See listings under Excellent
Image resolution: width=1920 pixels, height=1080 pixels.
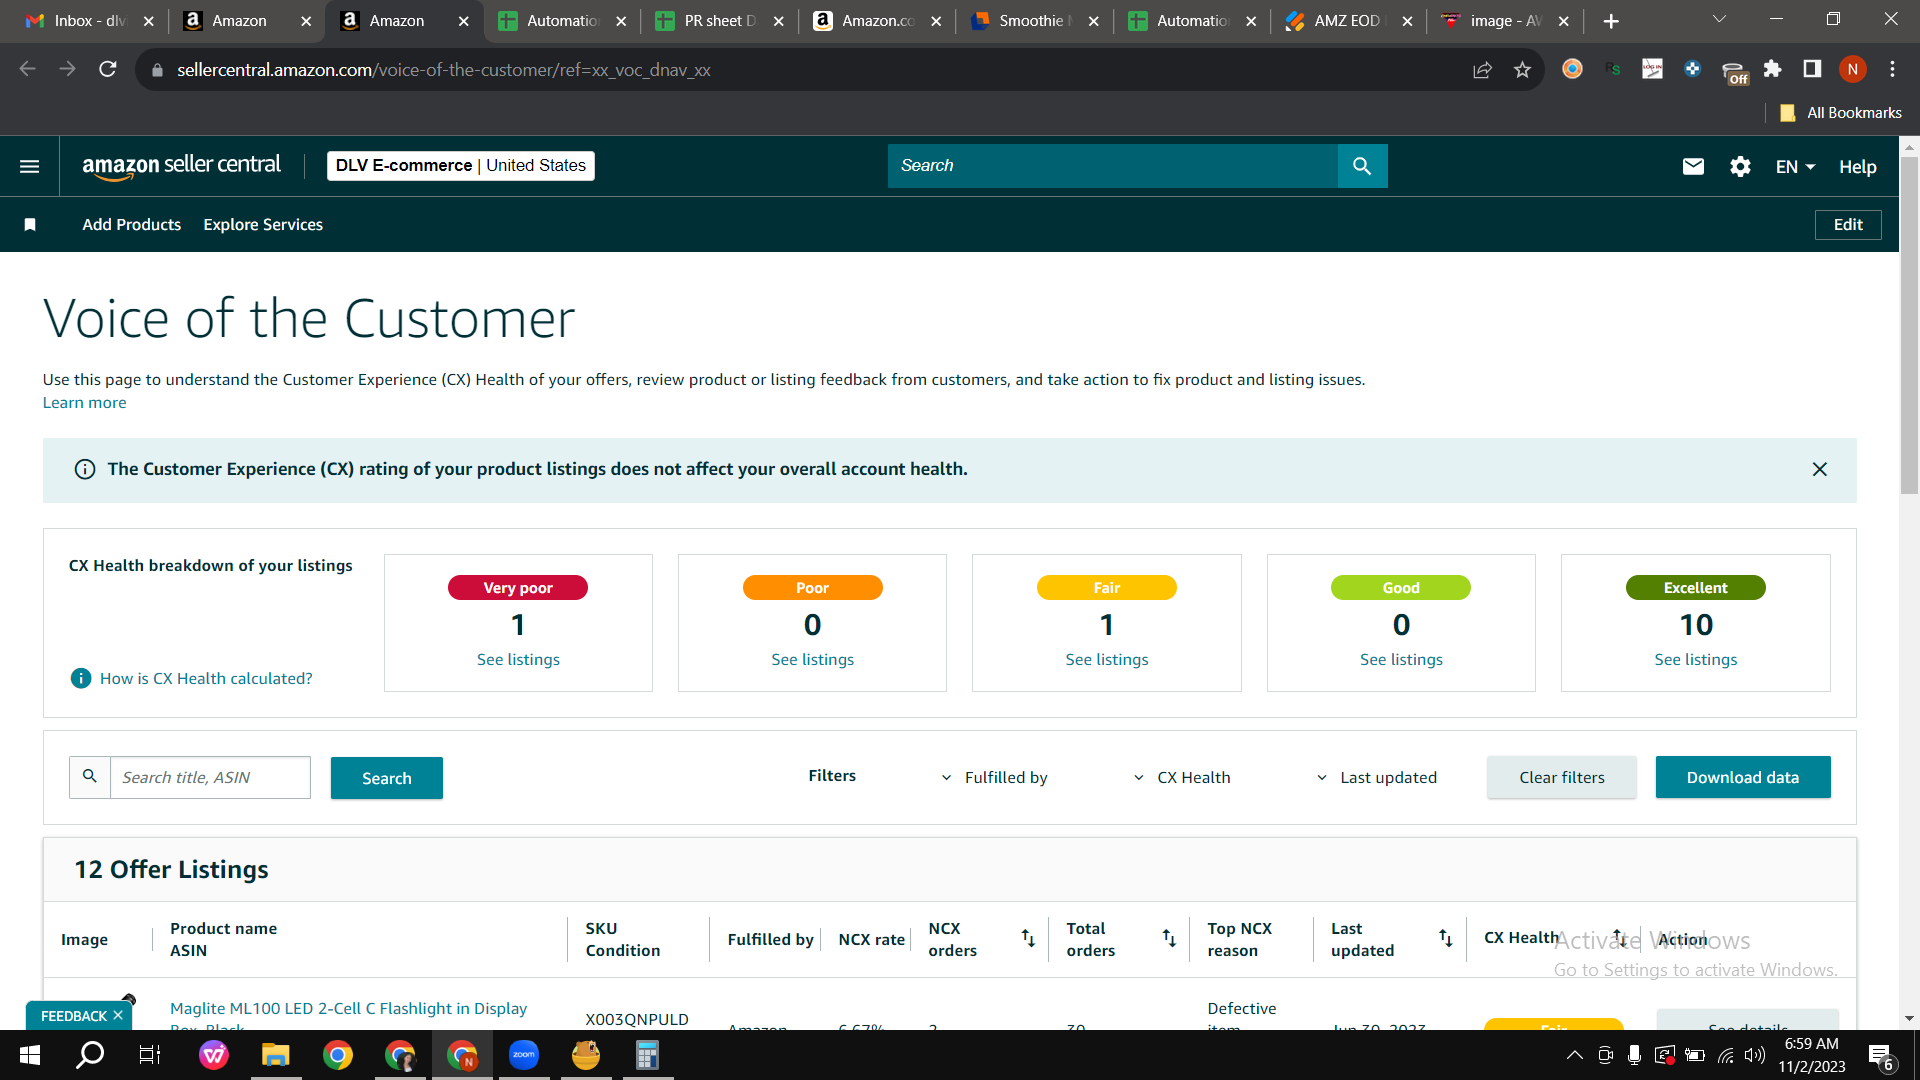pyautogui.click(x=1696, y=660)
